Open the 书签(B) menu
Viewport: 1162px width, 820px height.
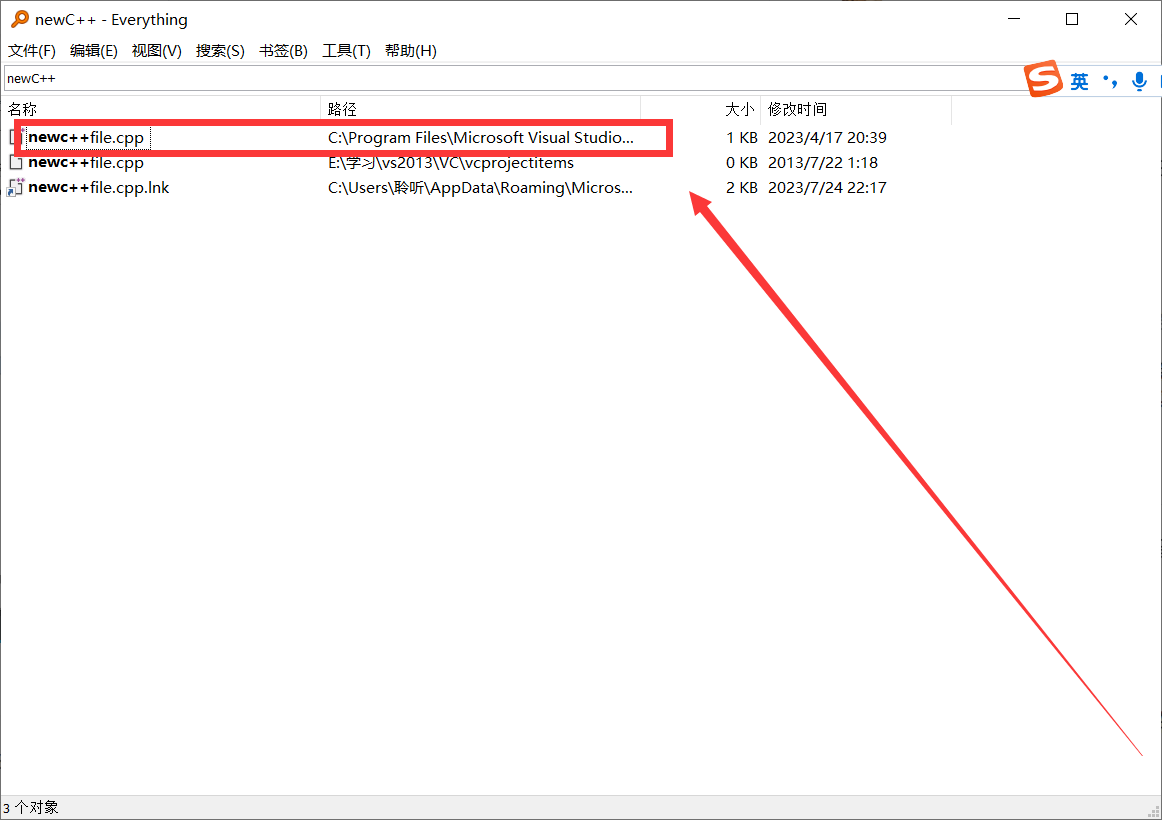pos(283,50)
